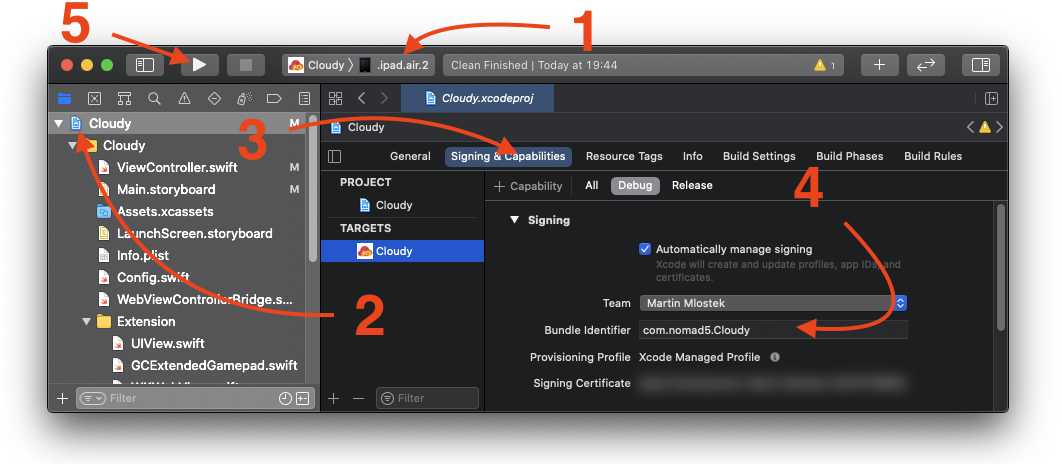Viewport: 1062px width, 464px height.
Task: Switch to the General tab
Action: 410,156
